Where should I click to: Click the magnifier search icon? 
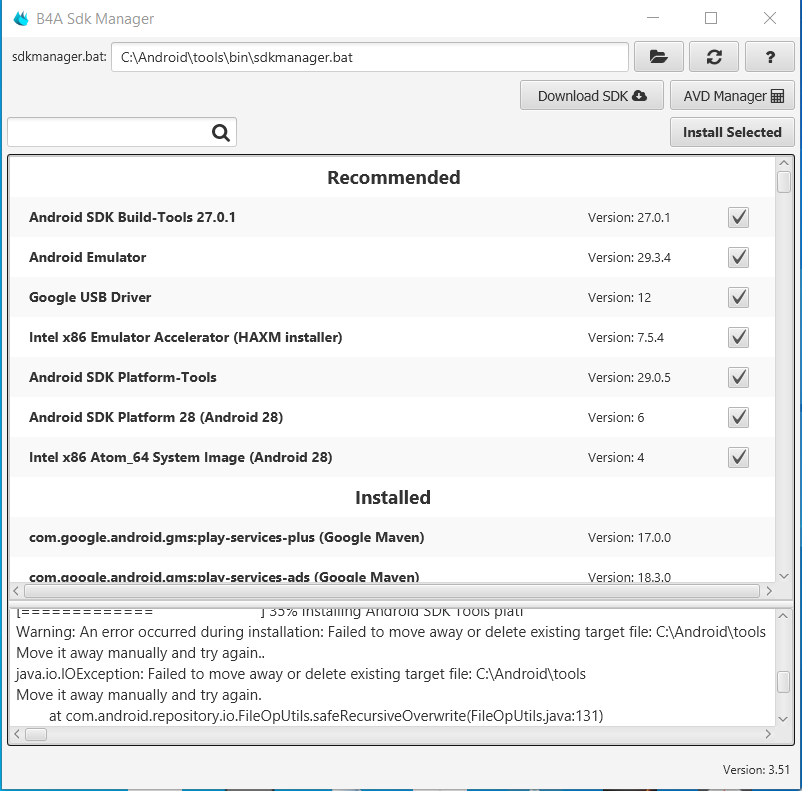tap(221, 132)
